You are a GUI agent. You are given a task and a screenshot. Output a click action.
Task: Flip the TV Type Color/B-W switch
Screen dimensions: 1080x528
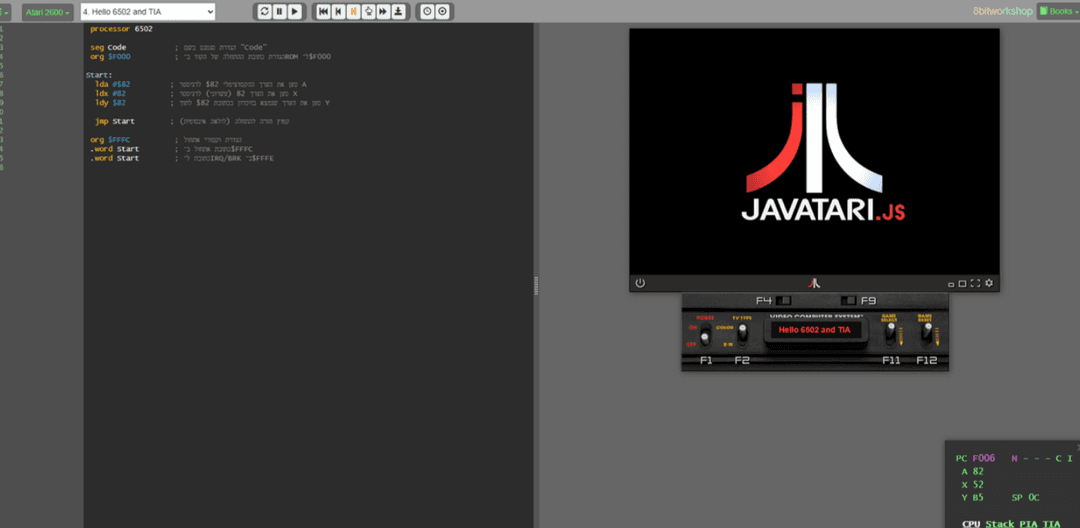click(742, 334)
